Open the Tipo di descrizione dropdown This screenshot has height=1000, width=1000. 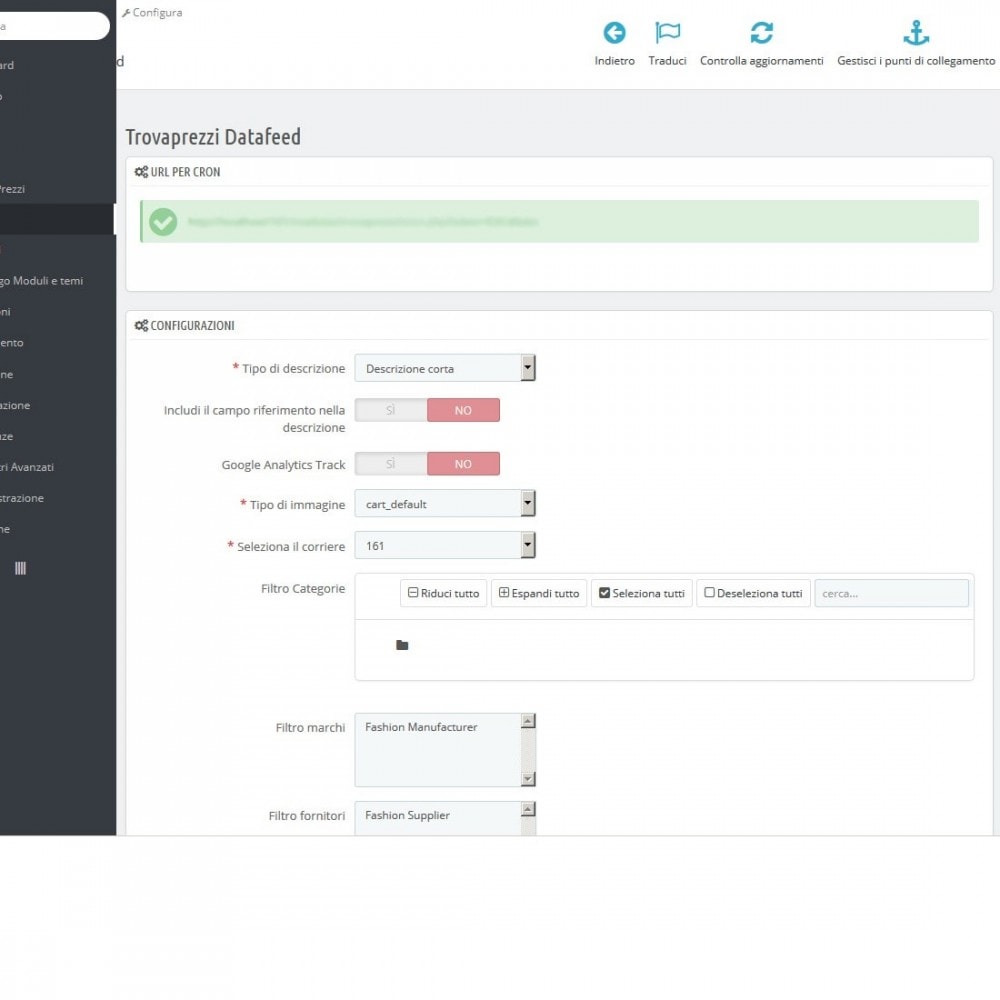pyautogui.click(x=445, y=368)
